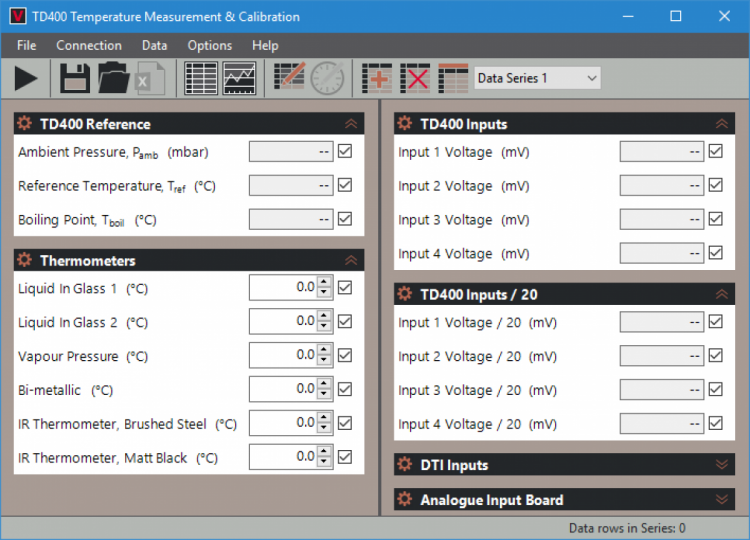Click the application logo icon in title bar
The height and width of the screenshot is (540, 750).
click(18, 16)
